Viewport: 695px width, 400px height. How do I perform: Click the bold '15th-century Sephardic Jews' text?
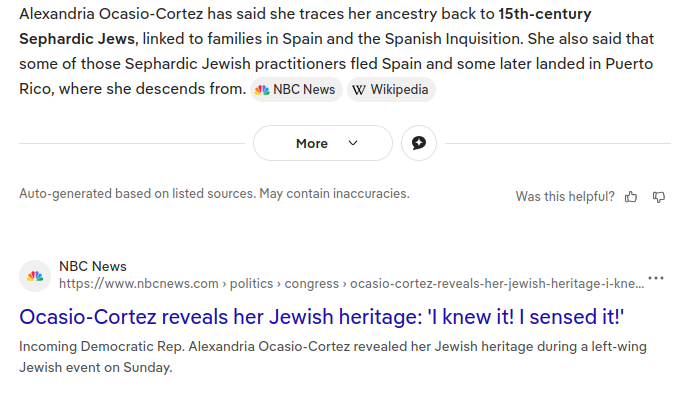click(305, 26)
